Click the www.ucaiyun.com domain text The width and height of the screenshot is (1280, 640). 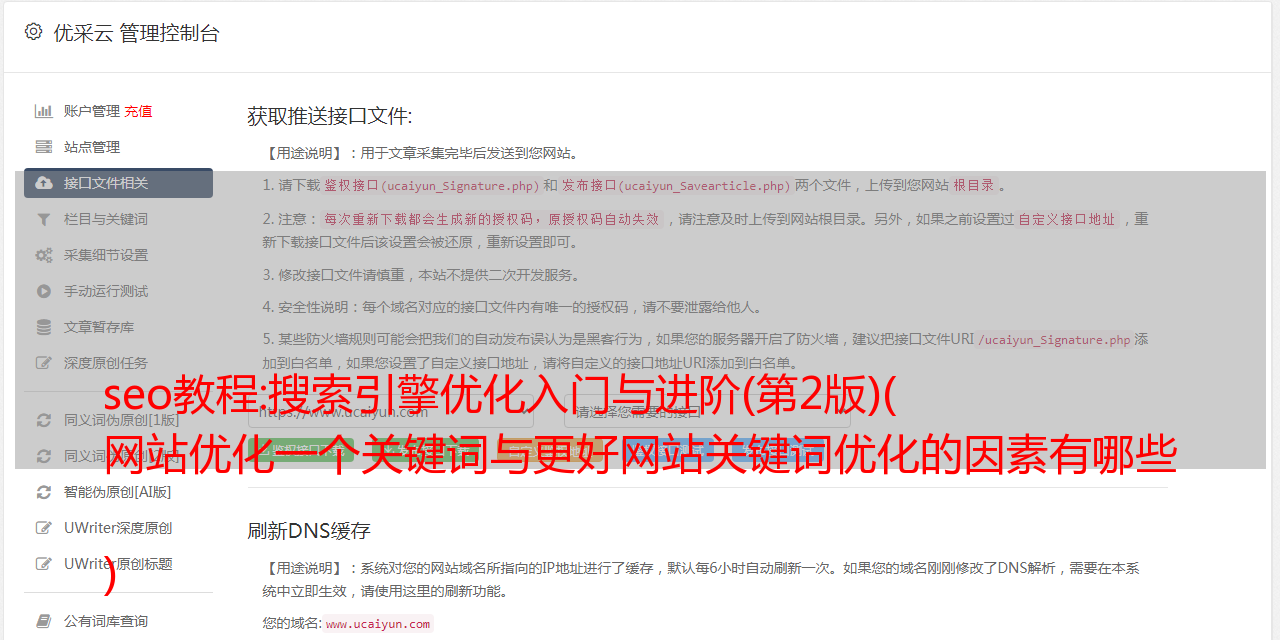378,624
